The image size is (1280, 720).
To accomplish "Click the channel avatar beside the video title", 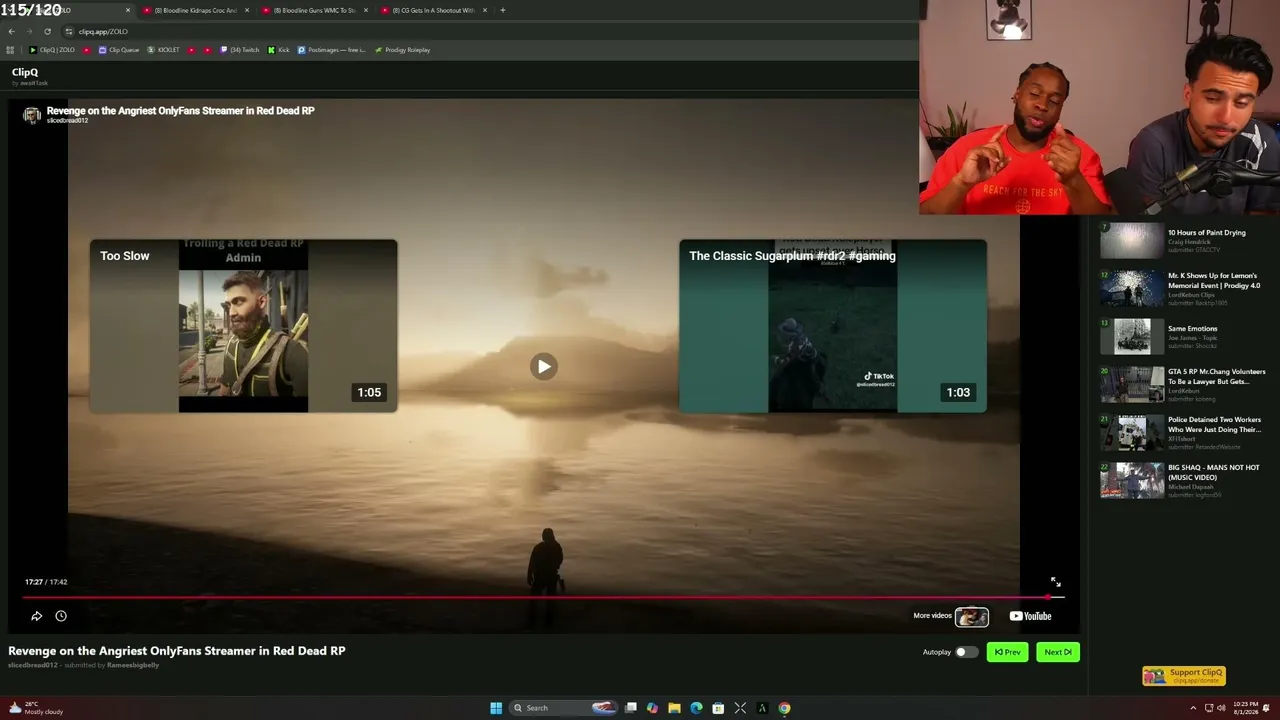I will coord(32,115).
